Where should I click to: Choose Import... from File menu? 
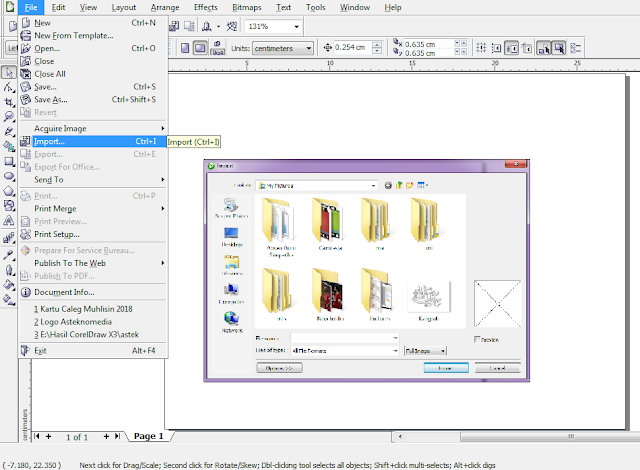click(93, 141)
